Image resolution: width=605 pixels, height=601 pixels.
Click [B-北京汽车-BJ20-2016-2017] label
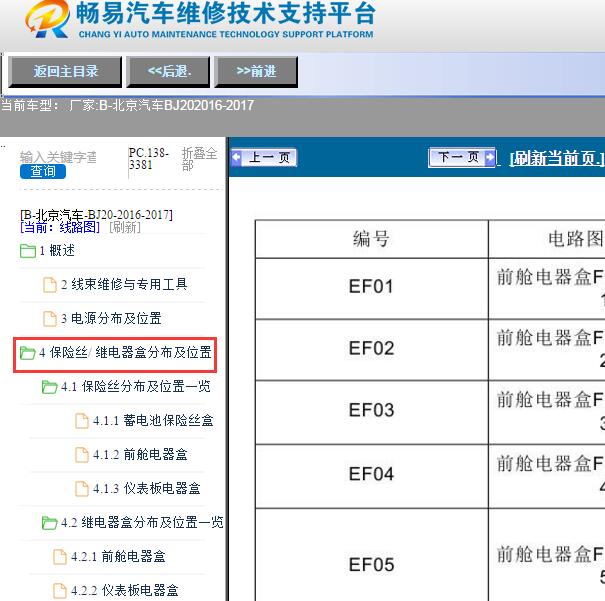click(96, 214)
